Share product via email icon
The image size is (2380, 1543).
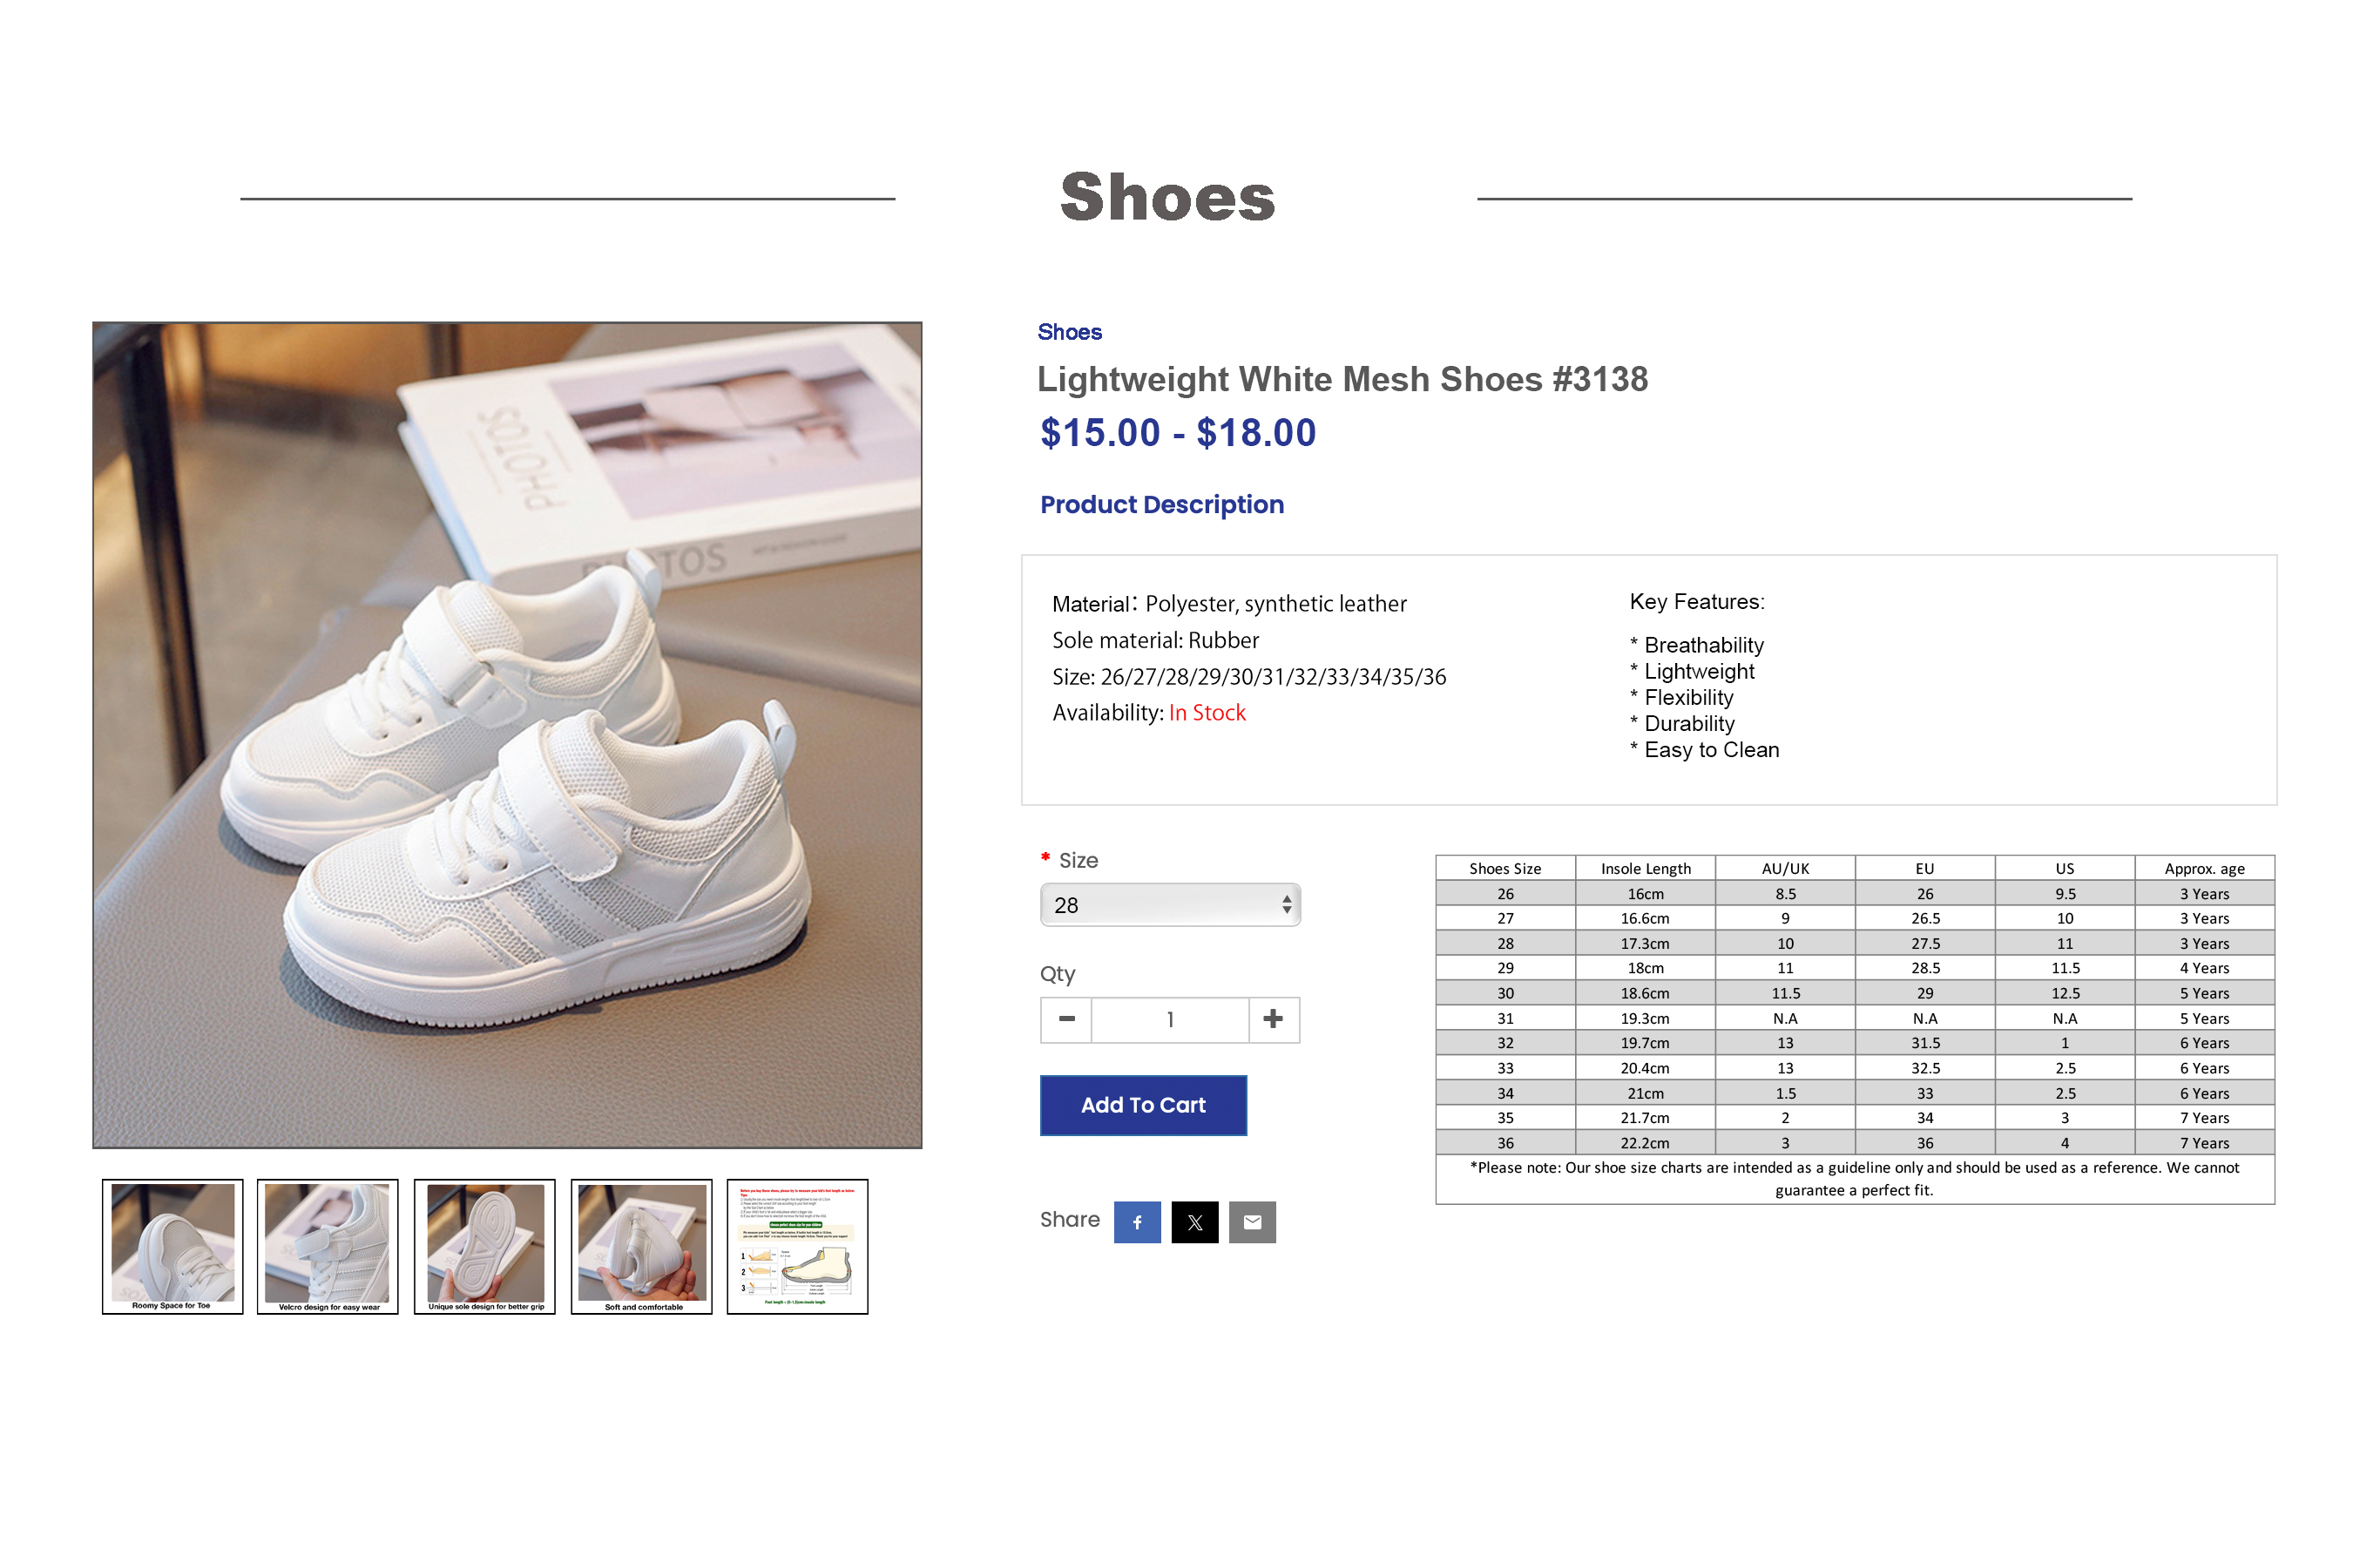click(1252, 1222)
